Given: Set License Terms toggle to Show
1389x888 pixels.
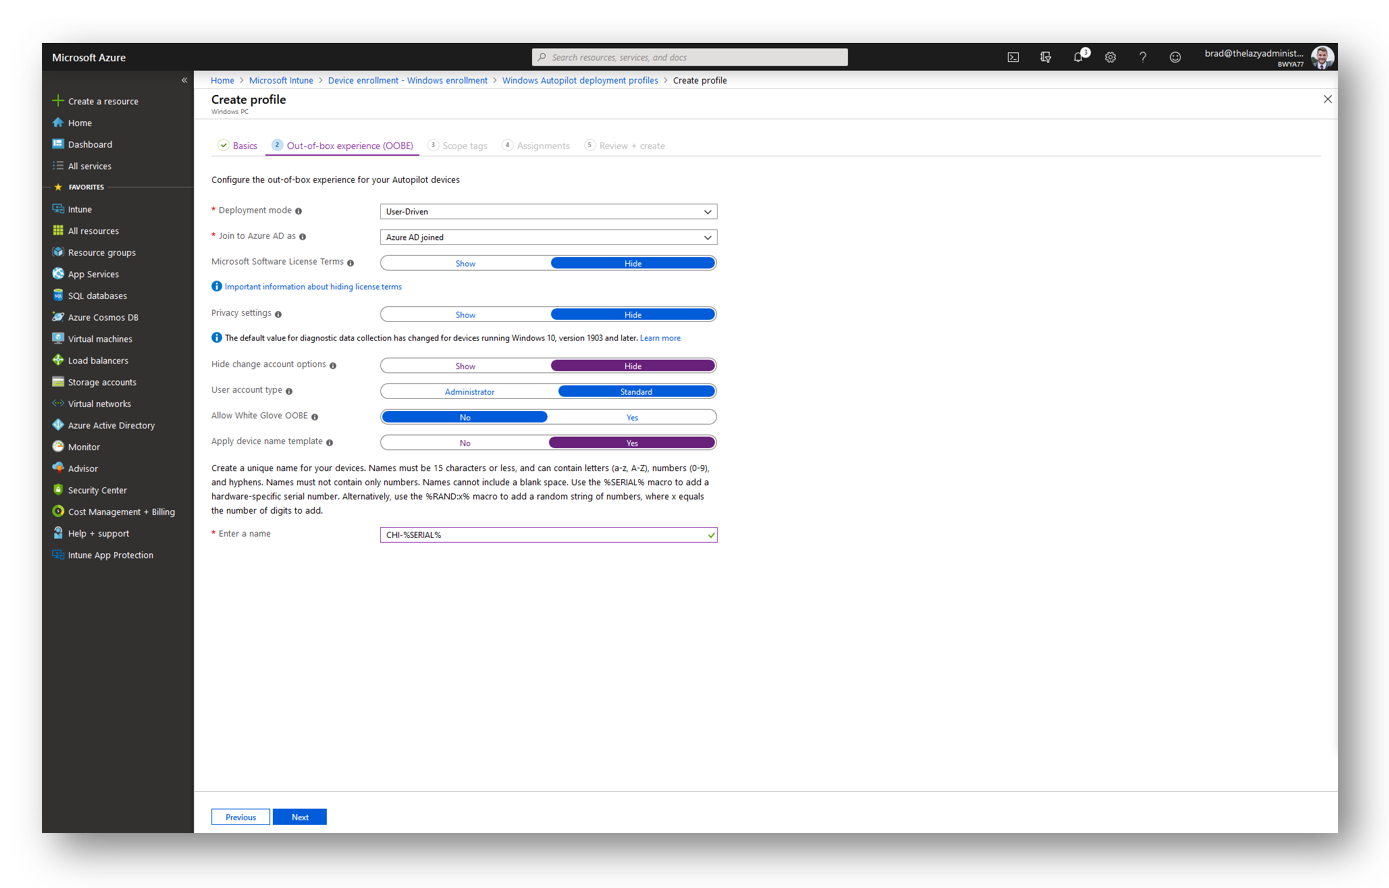Looking at the screenshot, I should 465,263.
